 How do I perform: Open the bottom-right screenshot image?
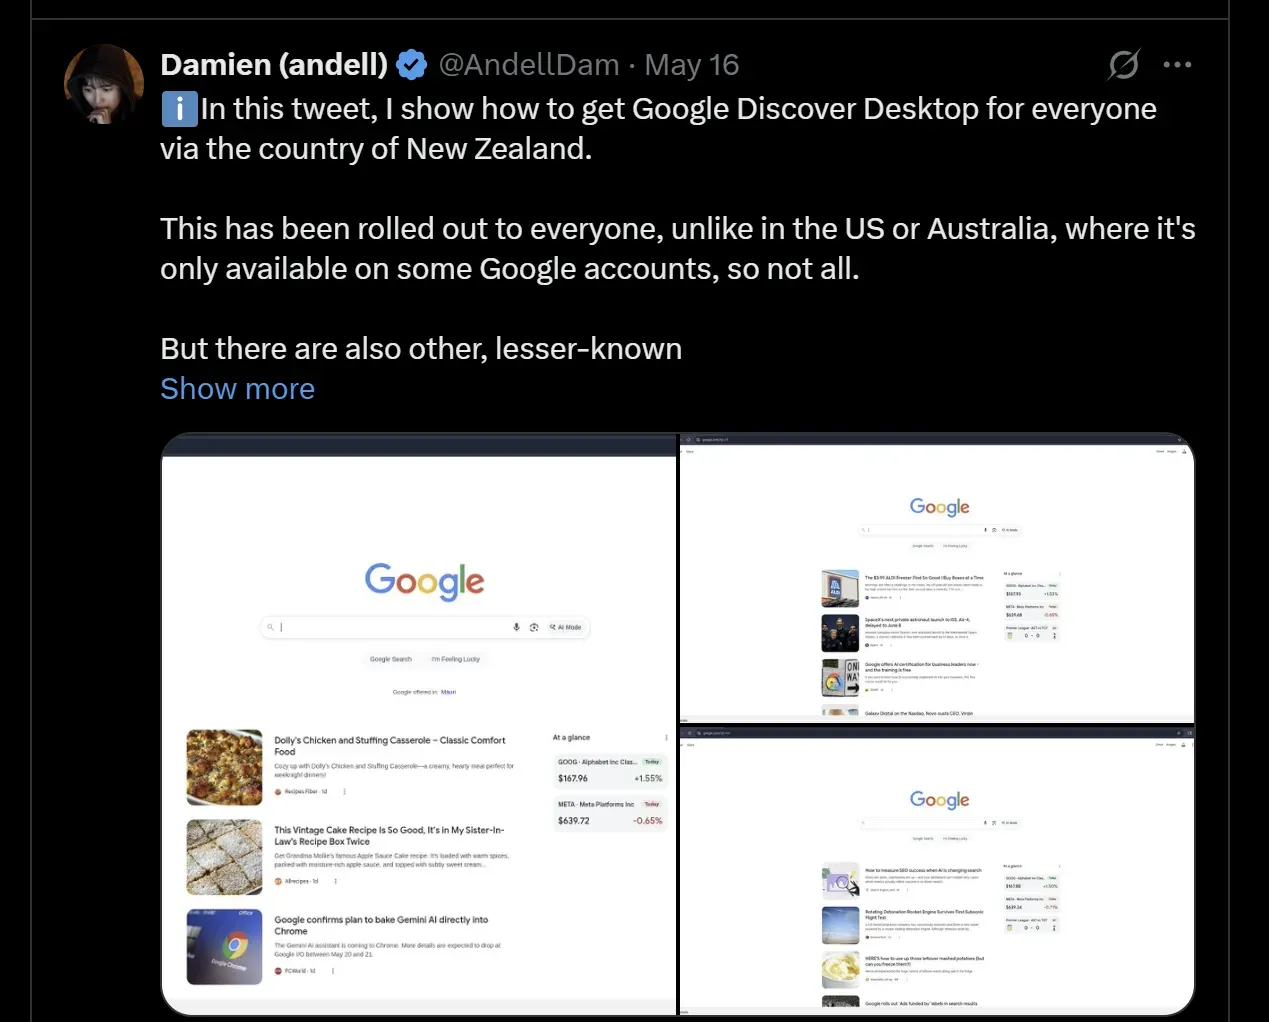click(937, 871)
